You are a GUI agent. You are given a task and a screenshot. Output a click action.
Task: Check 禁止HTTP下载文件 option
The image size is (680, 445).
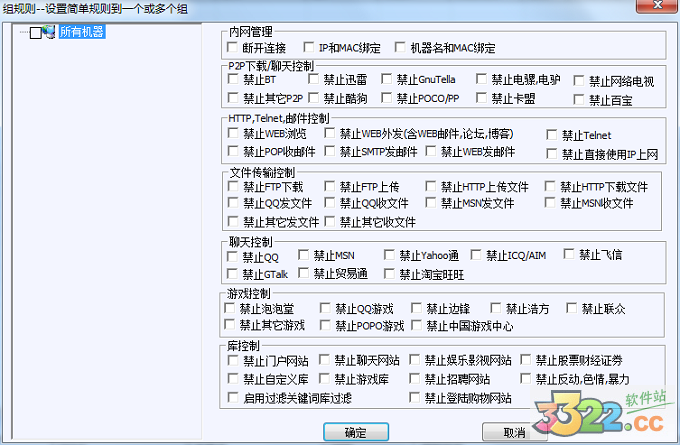click(550, 187)
